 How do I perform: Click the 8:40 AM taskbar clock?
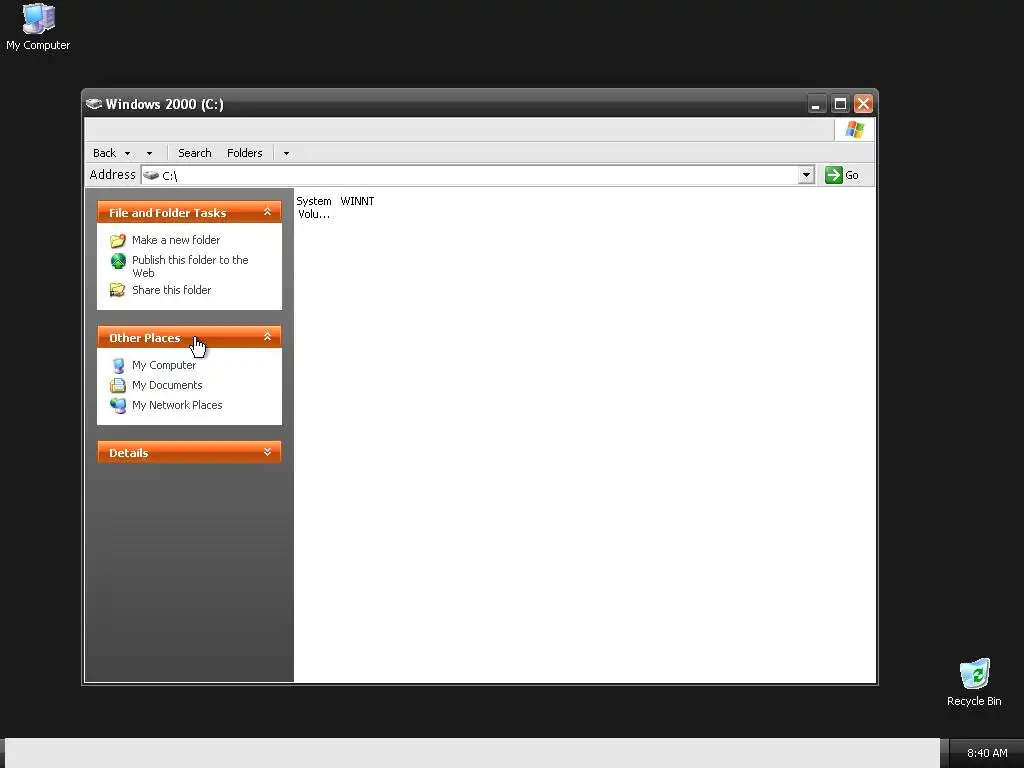tap(987, 753)
